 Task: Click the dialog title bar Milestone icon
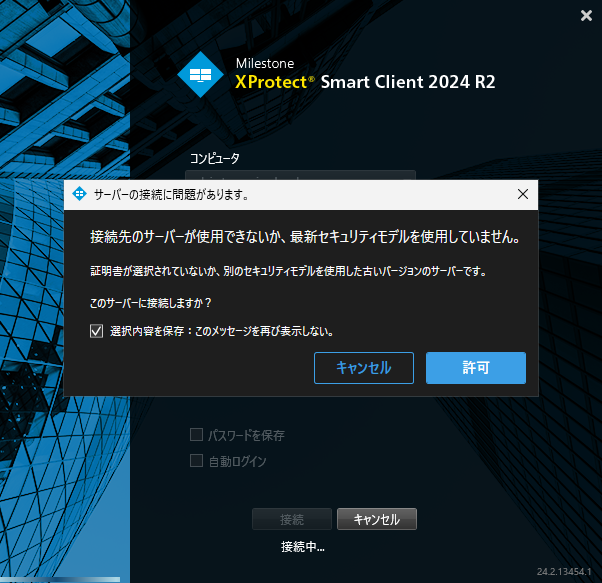(79, 194)
